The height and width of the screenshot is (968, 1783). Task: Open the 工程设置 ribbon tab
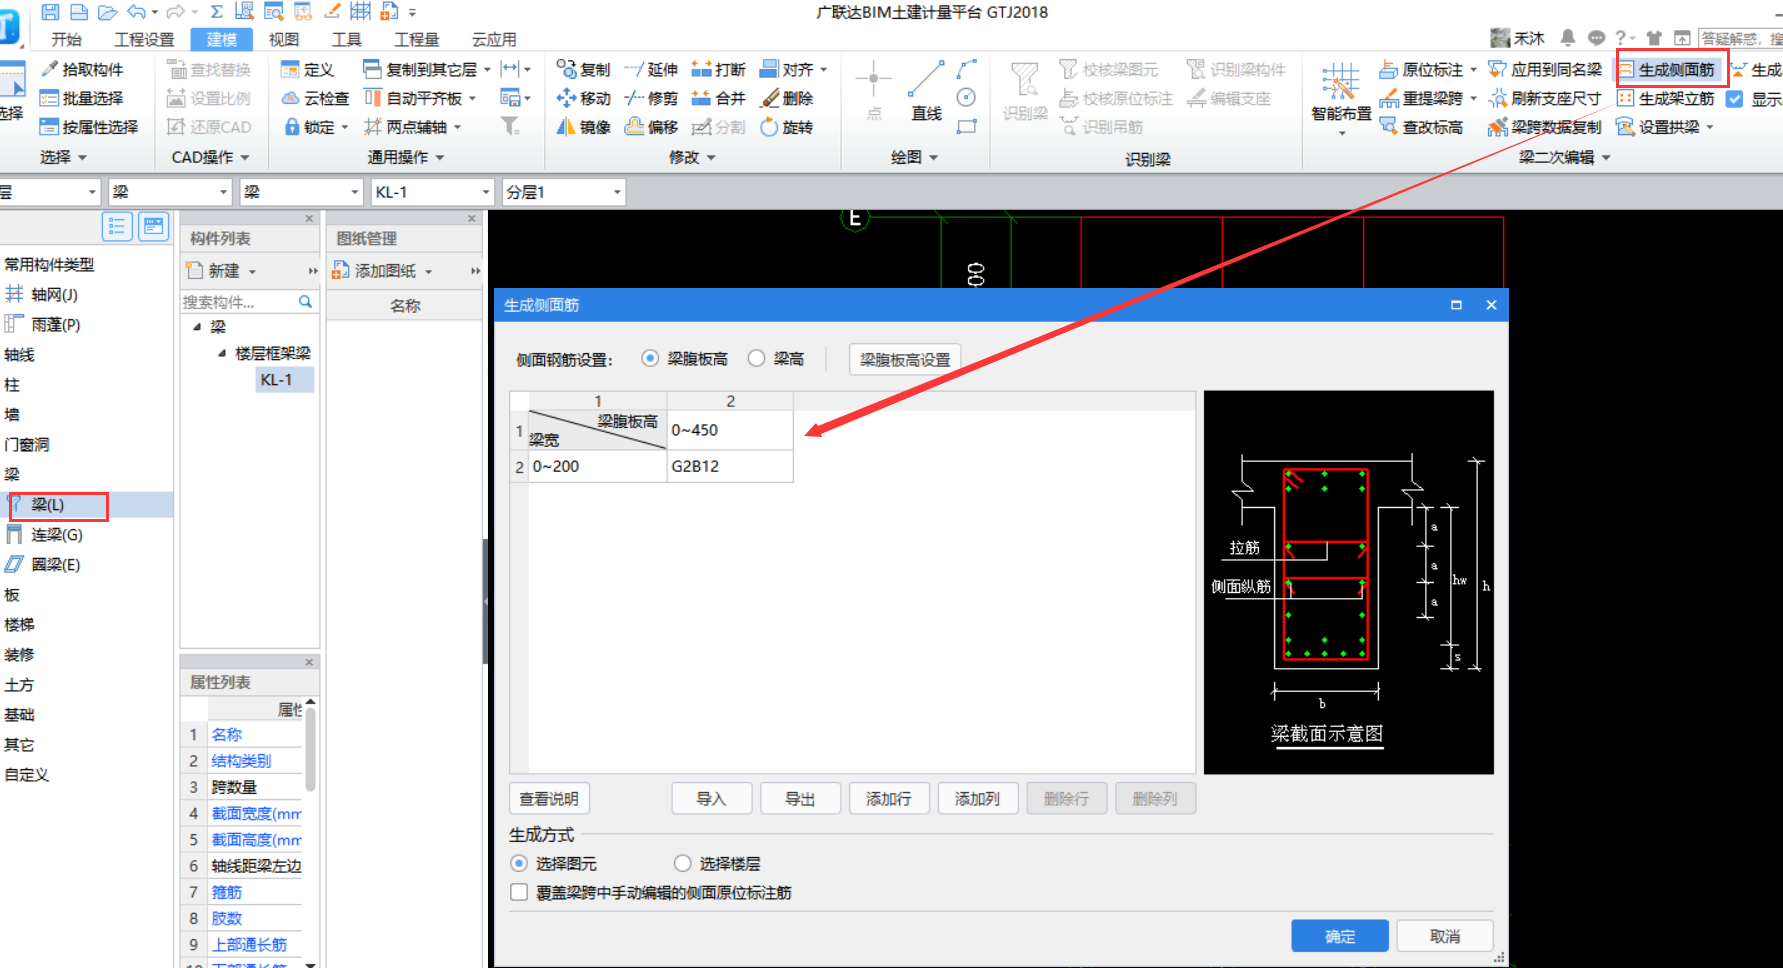pyautogui.click(x=144, y=39)
